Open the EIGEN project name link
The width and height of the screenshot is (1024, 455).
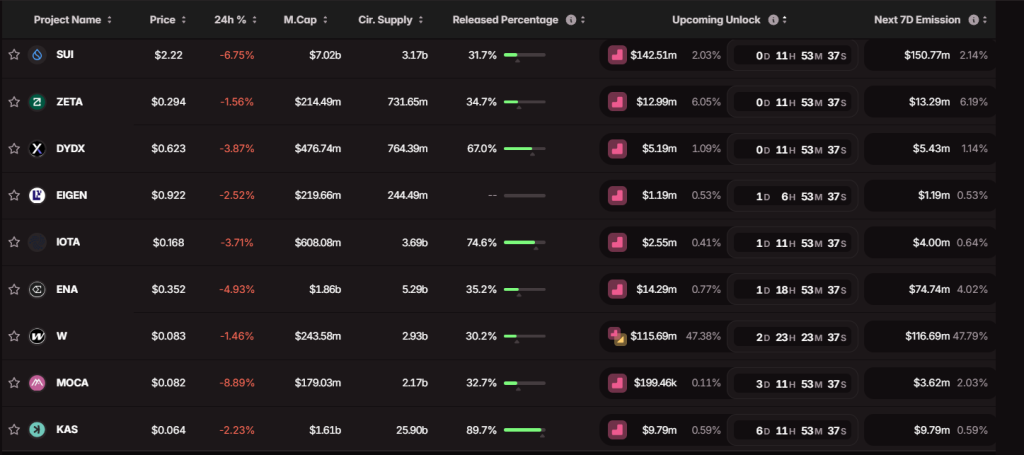[x=72, y=195]
